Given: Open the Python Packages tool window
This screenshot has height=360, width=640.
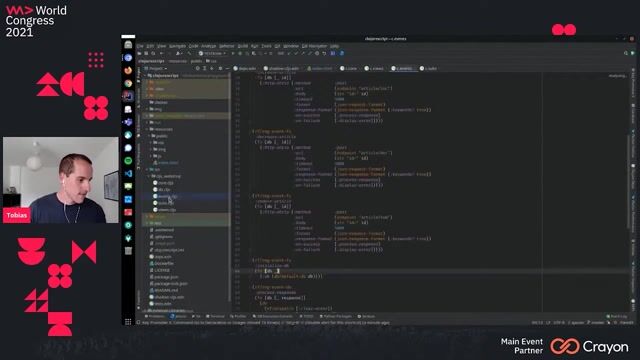Looking at the screenshot, I should [x=335, y=316].
